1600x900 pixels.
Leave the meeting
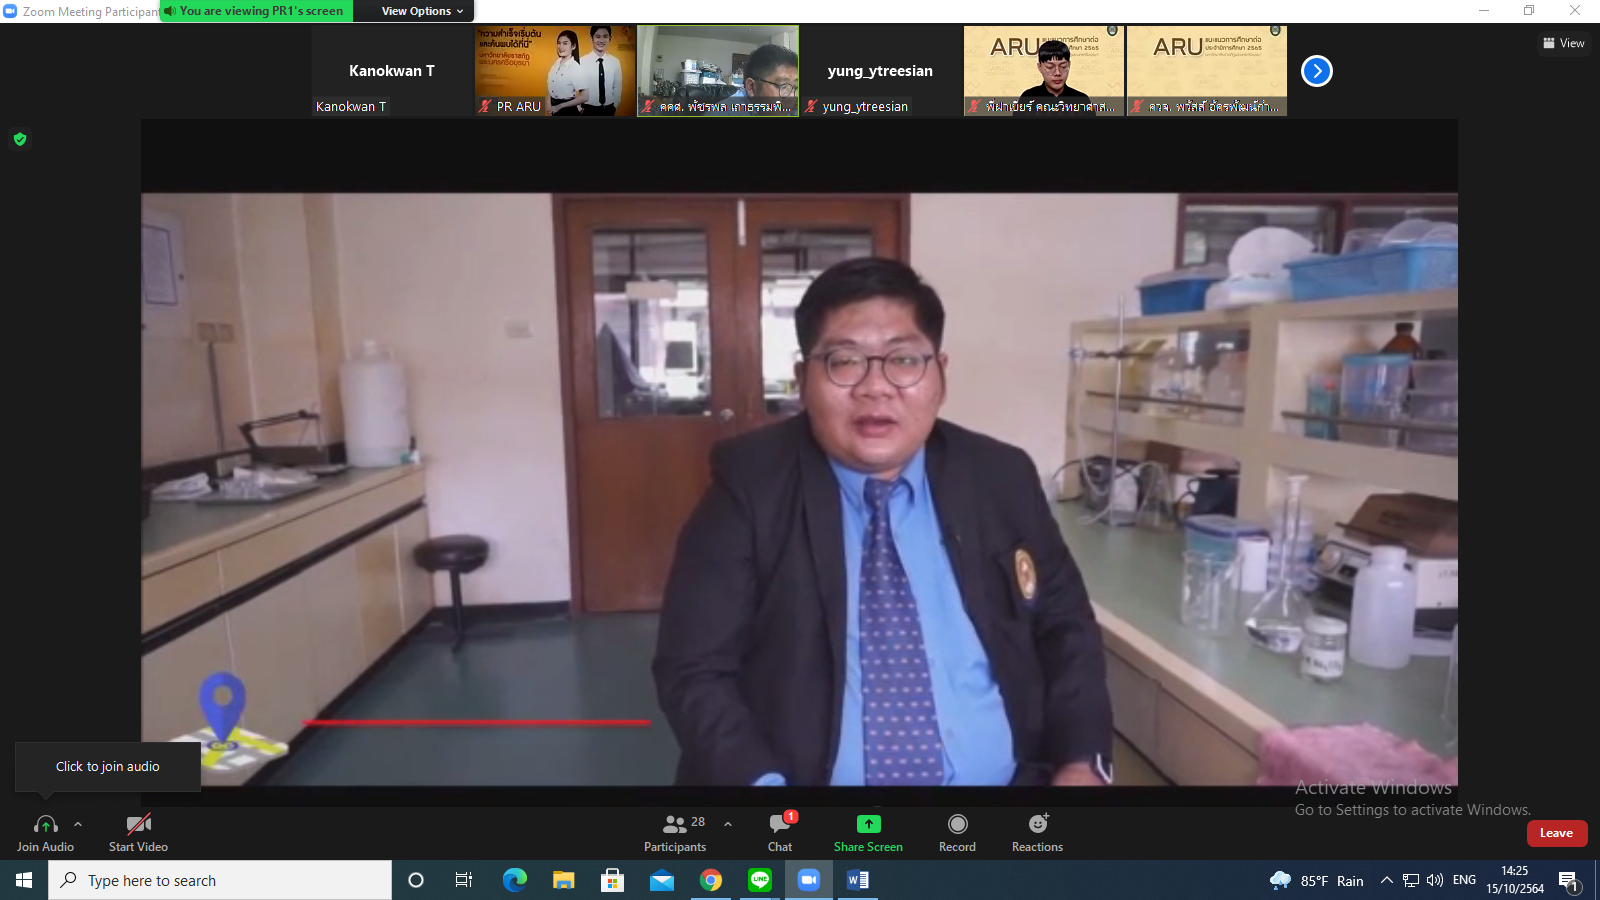point(1556,833)
